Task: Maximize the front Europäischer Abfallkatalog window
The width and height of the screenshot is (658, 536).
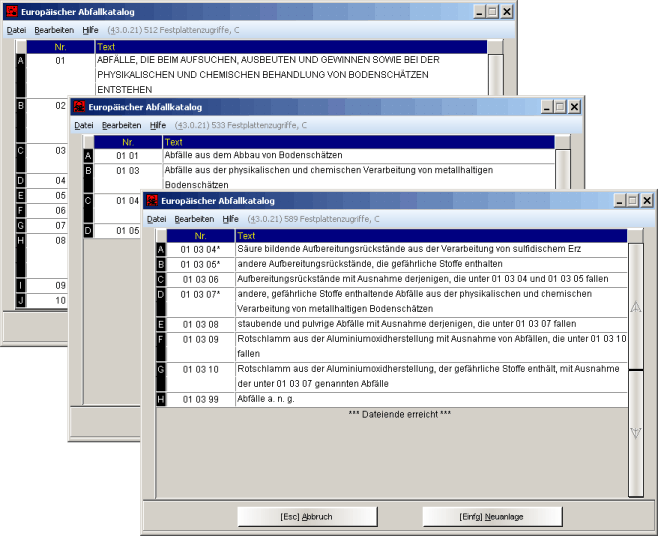Action: [632, 200]
